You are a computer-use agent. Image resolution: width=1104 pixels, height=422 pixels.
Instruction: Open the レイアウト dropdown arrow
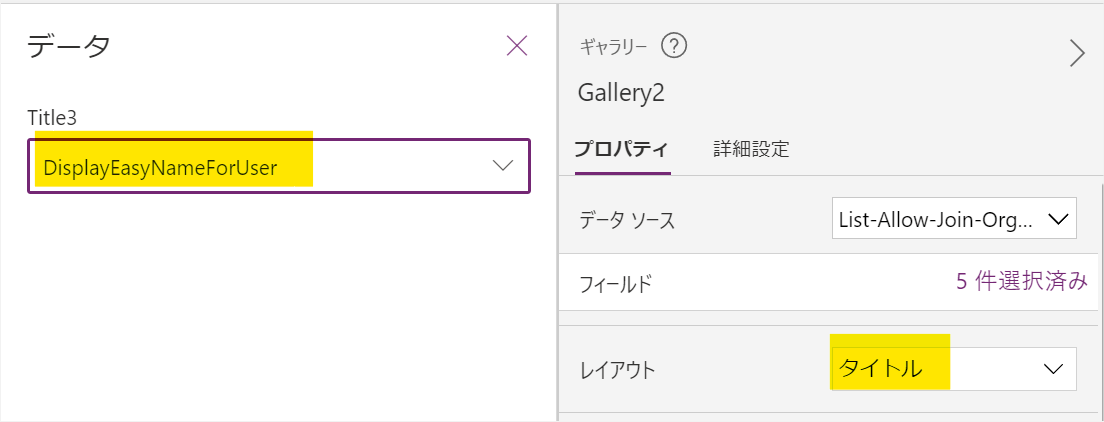(1053, 369)
